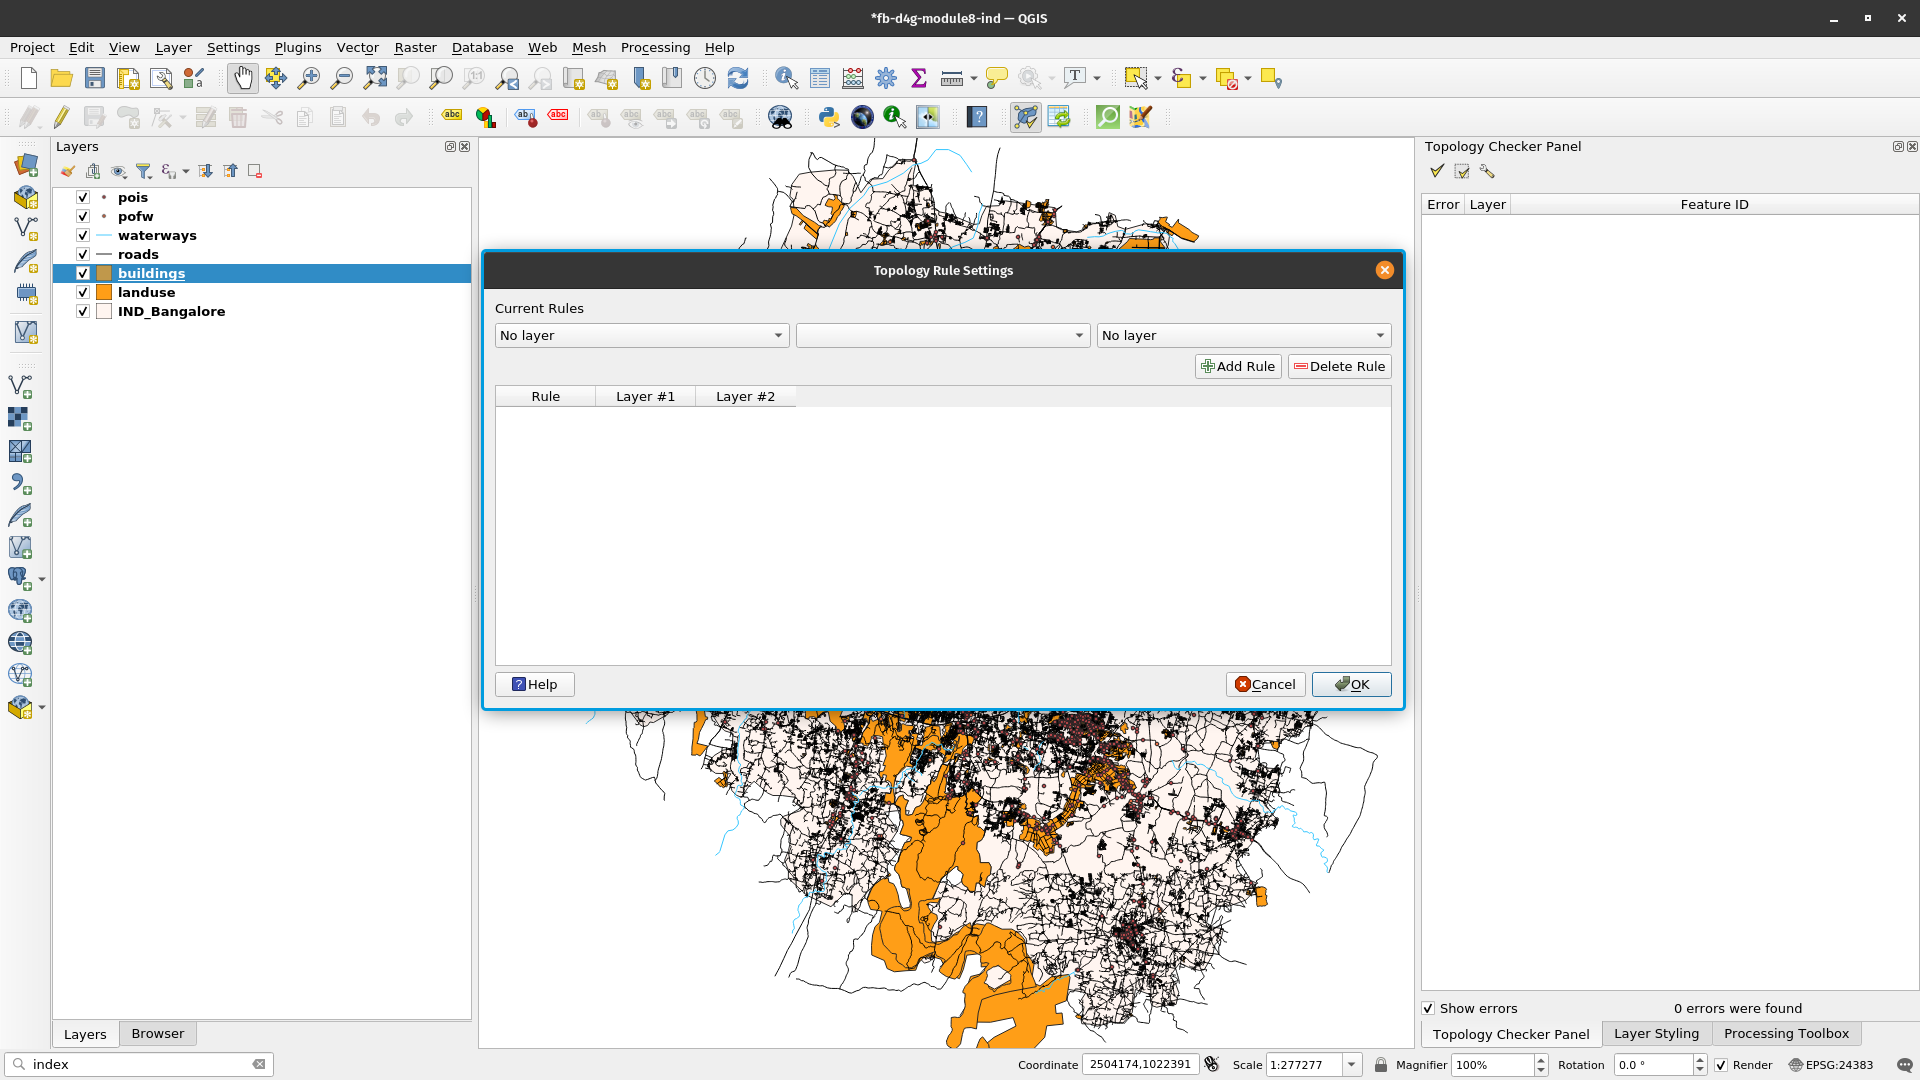Expand the Layers panel expand-all dropdown arrow
The image size is (1920, 1080).
(185, 171)
